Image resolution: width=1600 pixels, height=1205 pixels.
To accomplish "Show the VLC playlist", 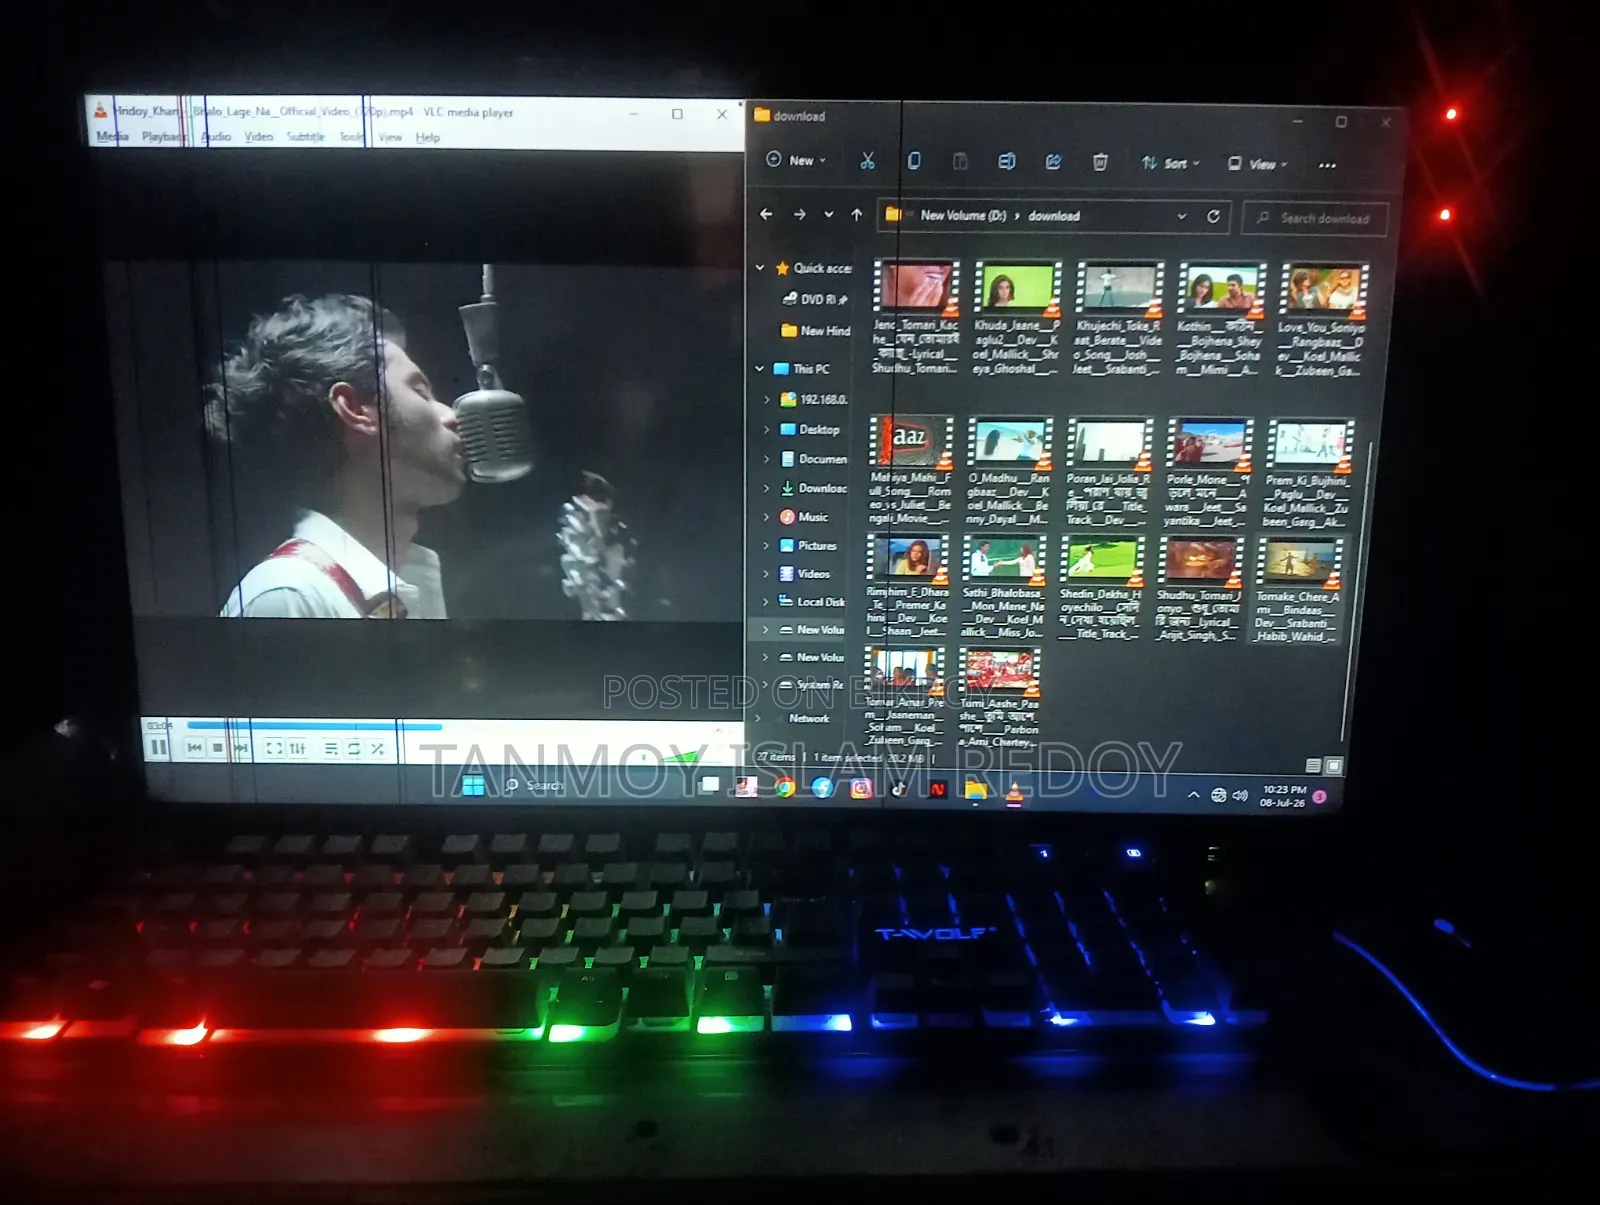I will (x=331, y=748).
